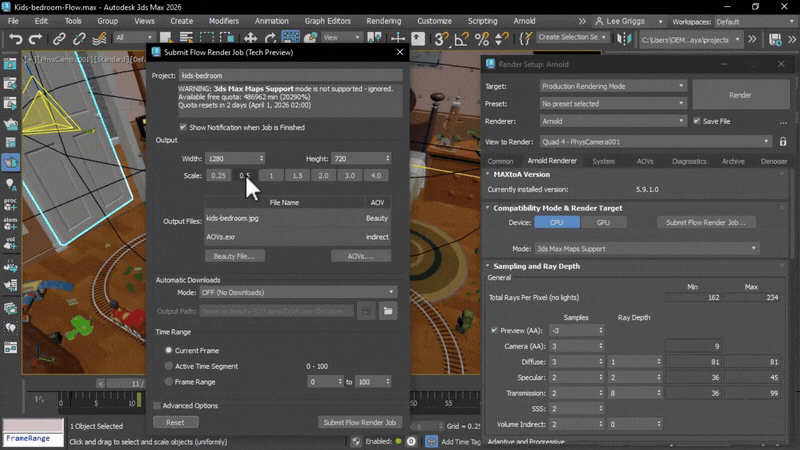Click the teapot render icon in left sidebar
The height and width of the screenshot is (450, 800).
[x=10, y=124]
